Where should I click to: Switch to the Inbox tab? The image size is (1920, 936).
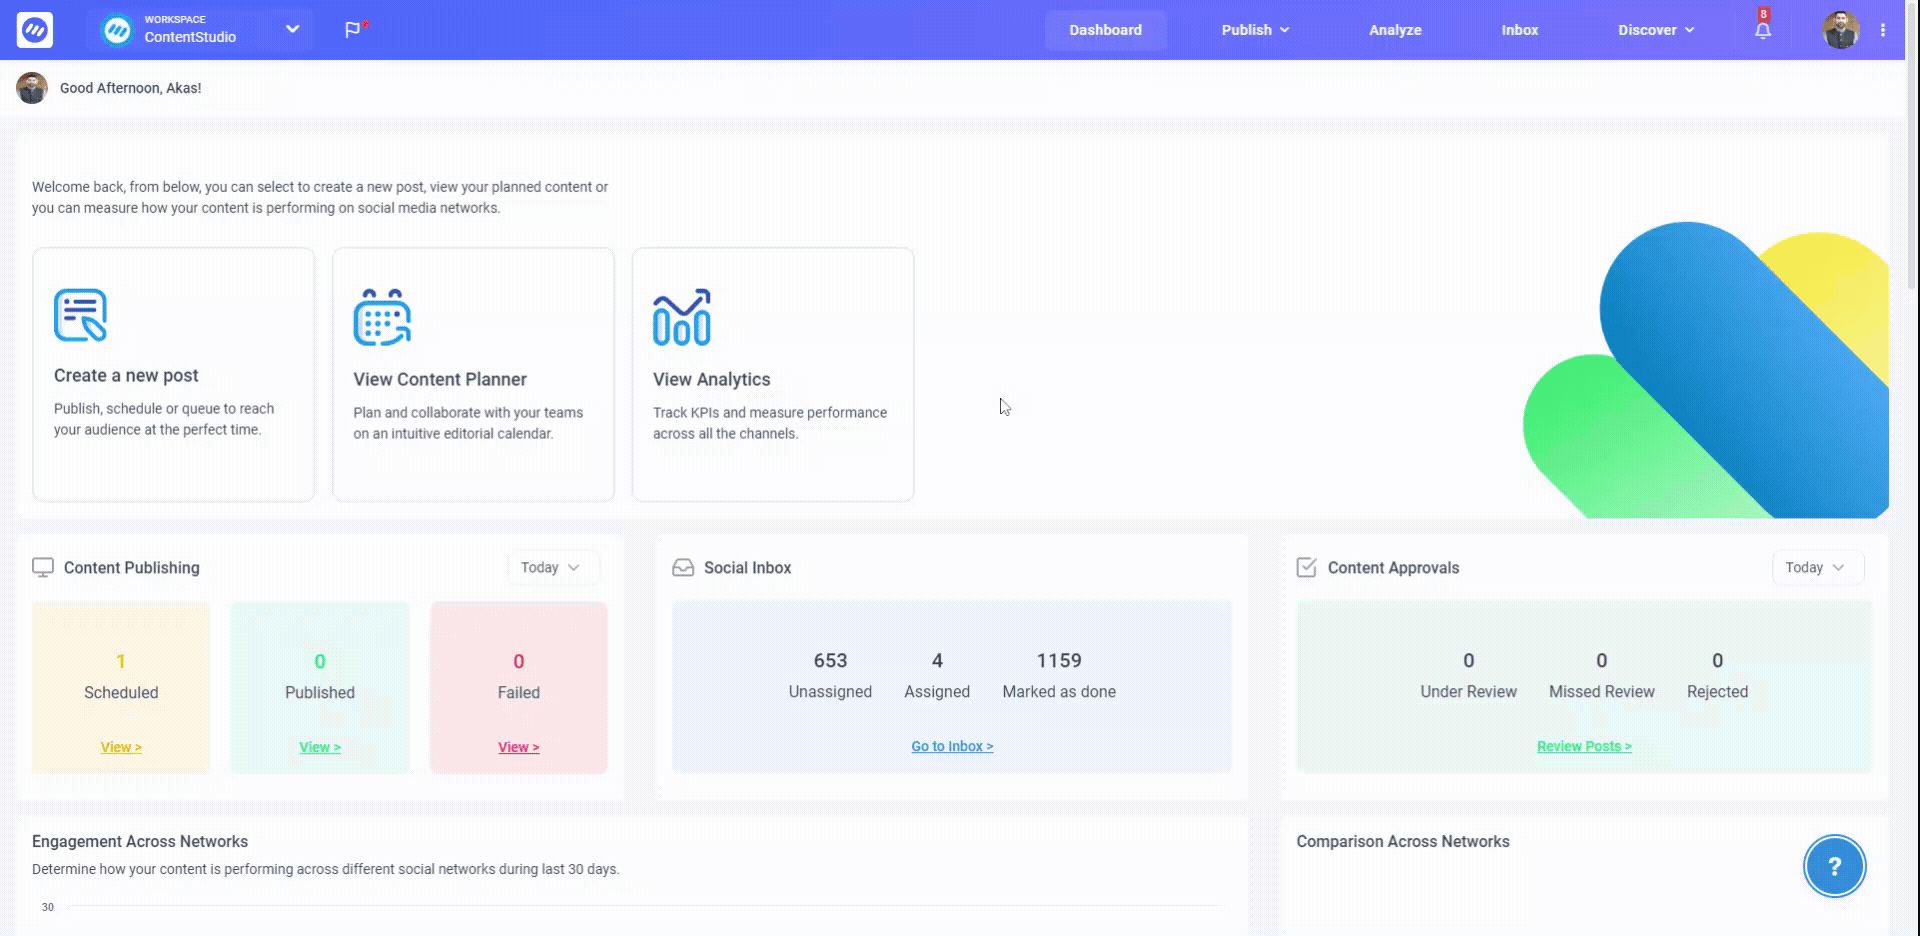[1519, 30]
